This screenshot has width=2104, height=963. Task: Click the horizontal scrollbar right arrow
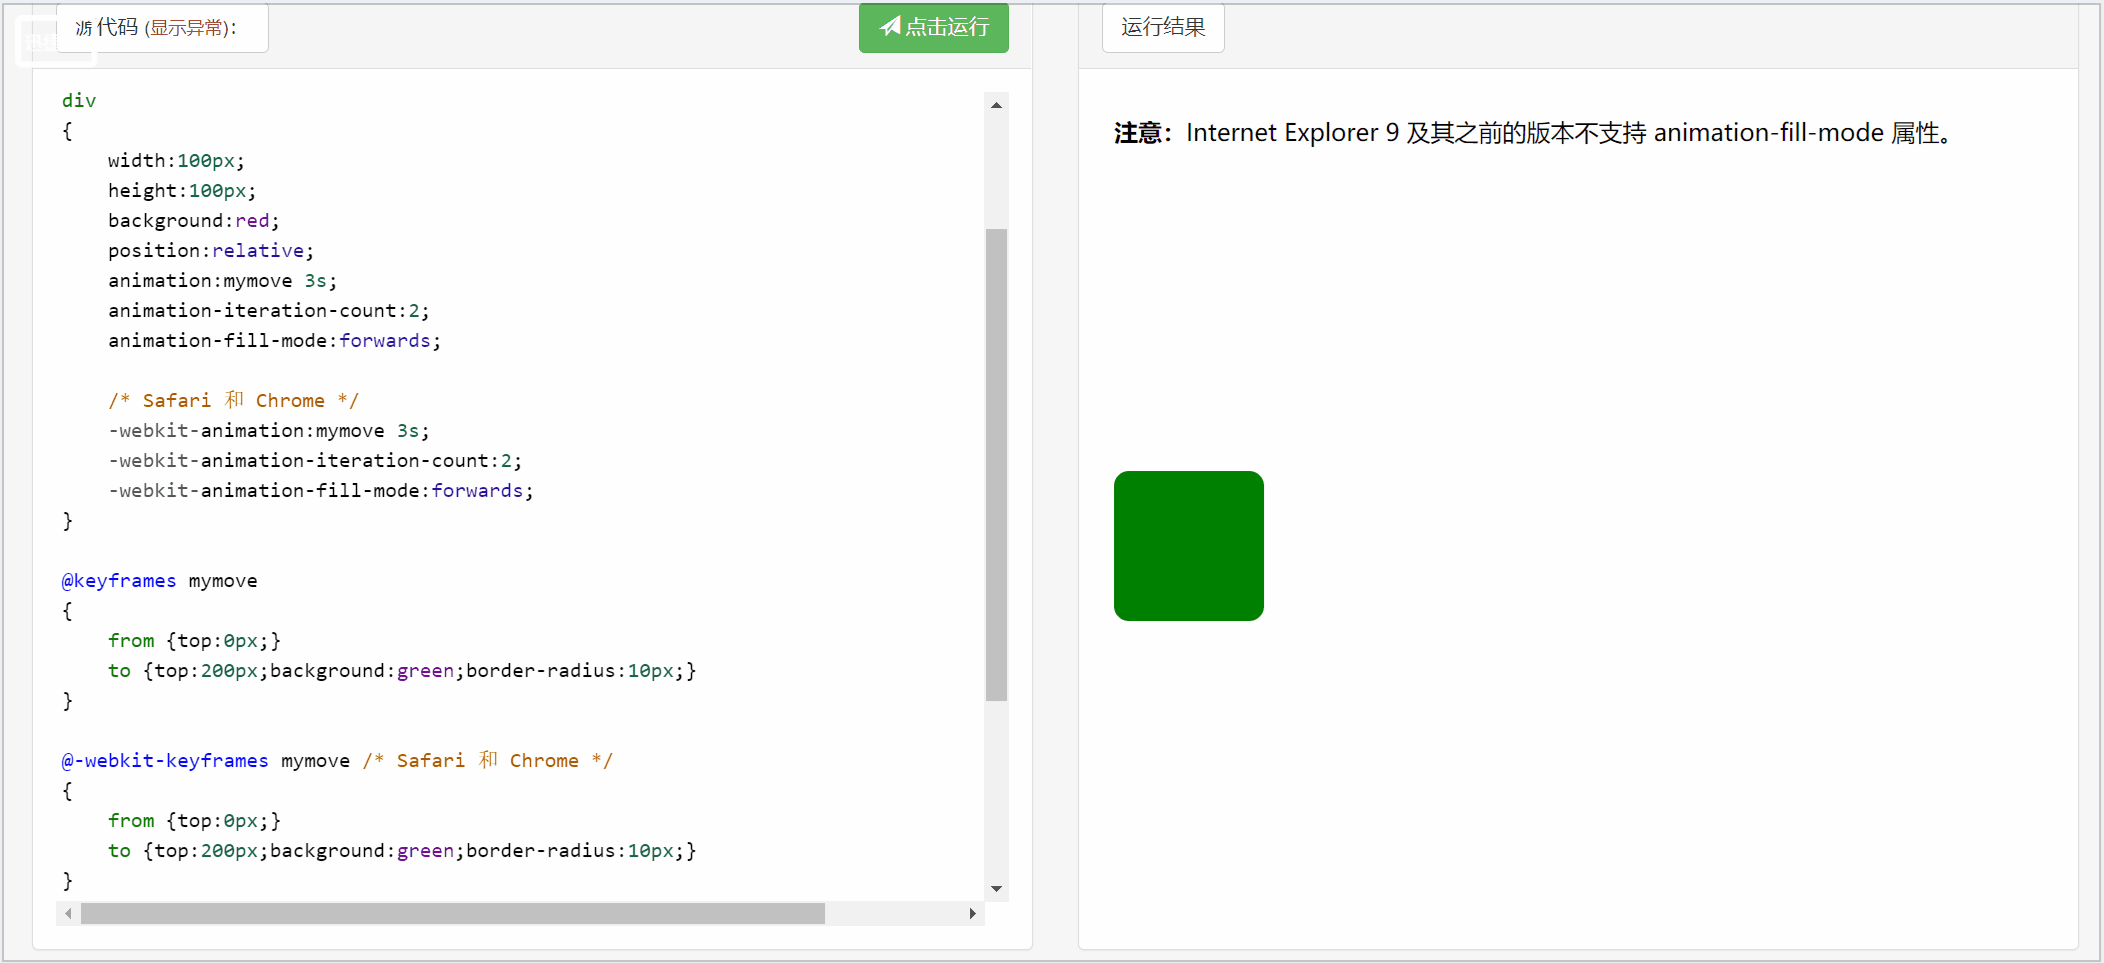972,913
